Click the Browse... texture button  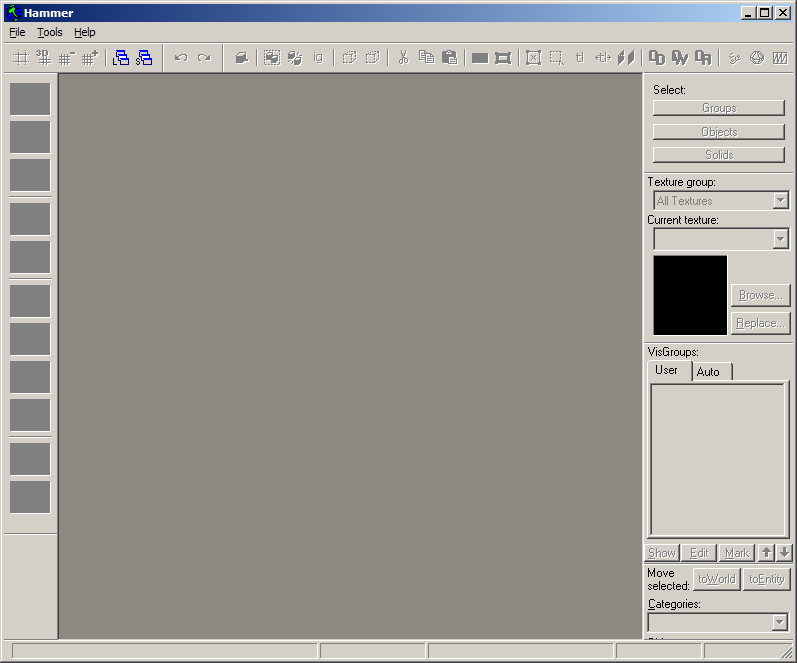(x=761, y=295)
